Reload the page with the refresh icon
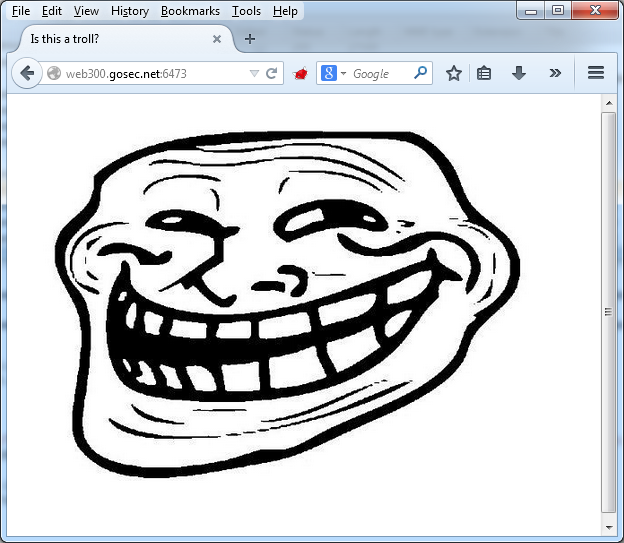 [x=271, y=73]
